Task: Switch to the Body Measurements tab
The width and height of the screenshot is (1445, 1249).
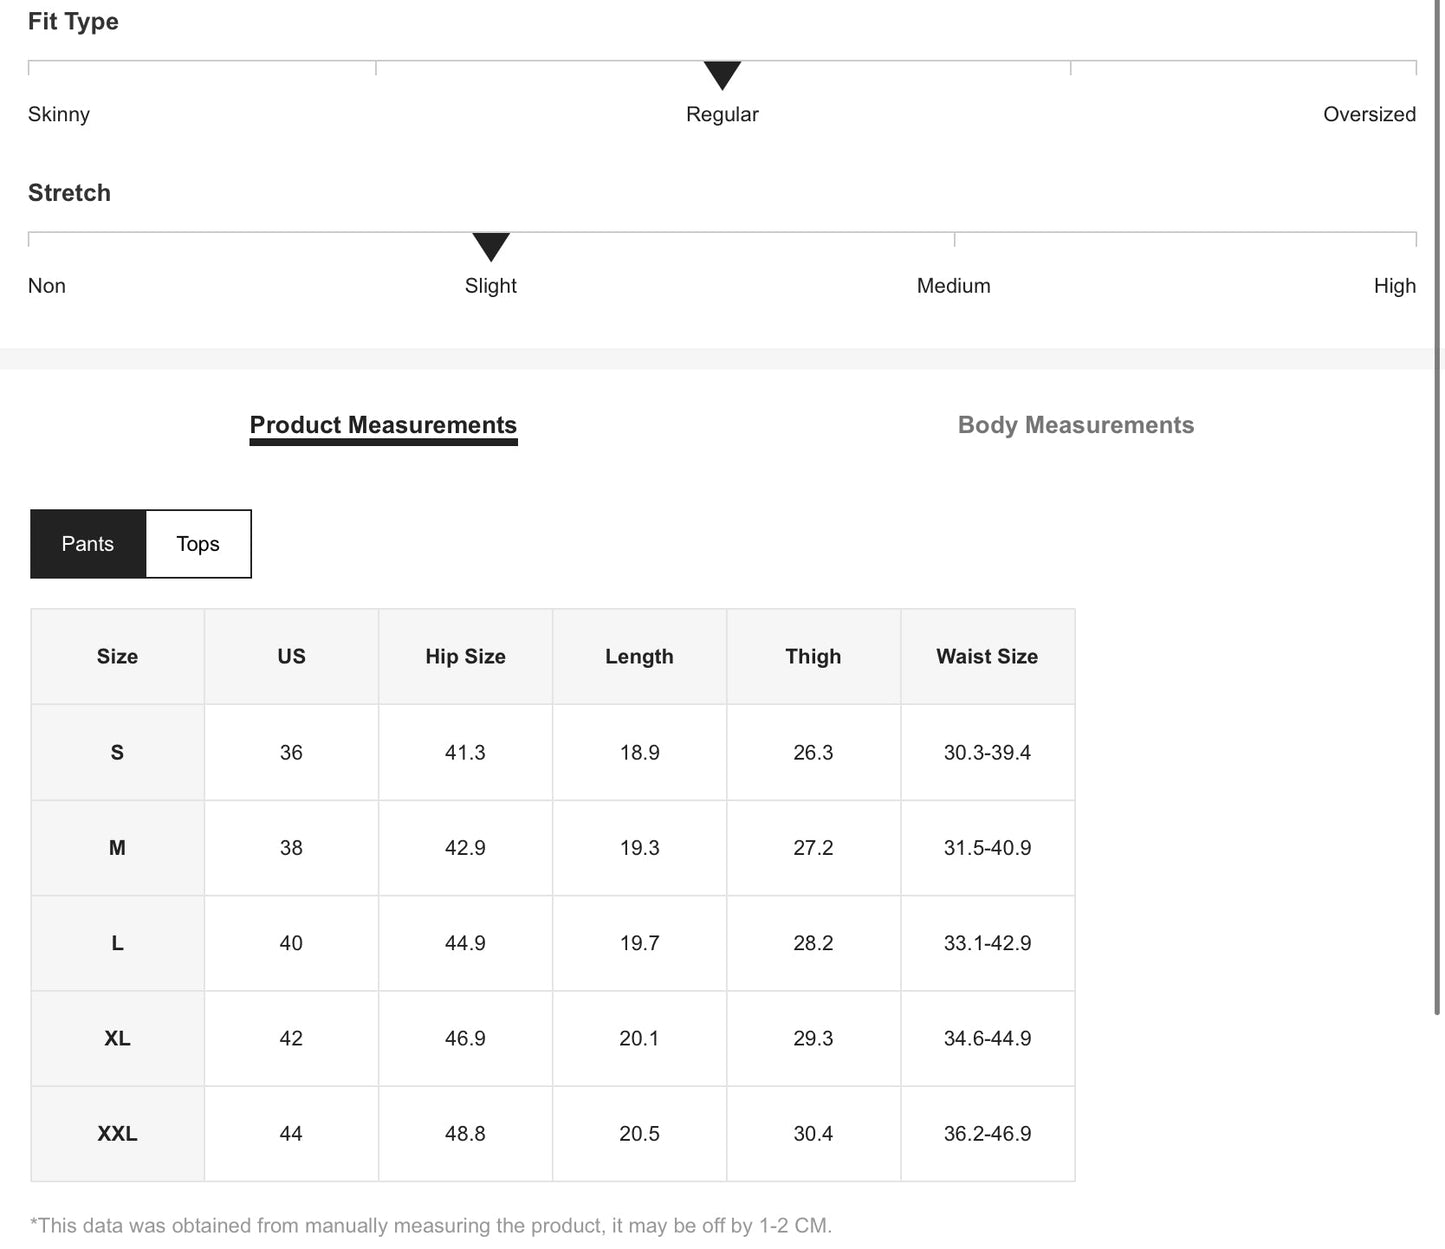Action: click(1075, 425)
